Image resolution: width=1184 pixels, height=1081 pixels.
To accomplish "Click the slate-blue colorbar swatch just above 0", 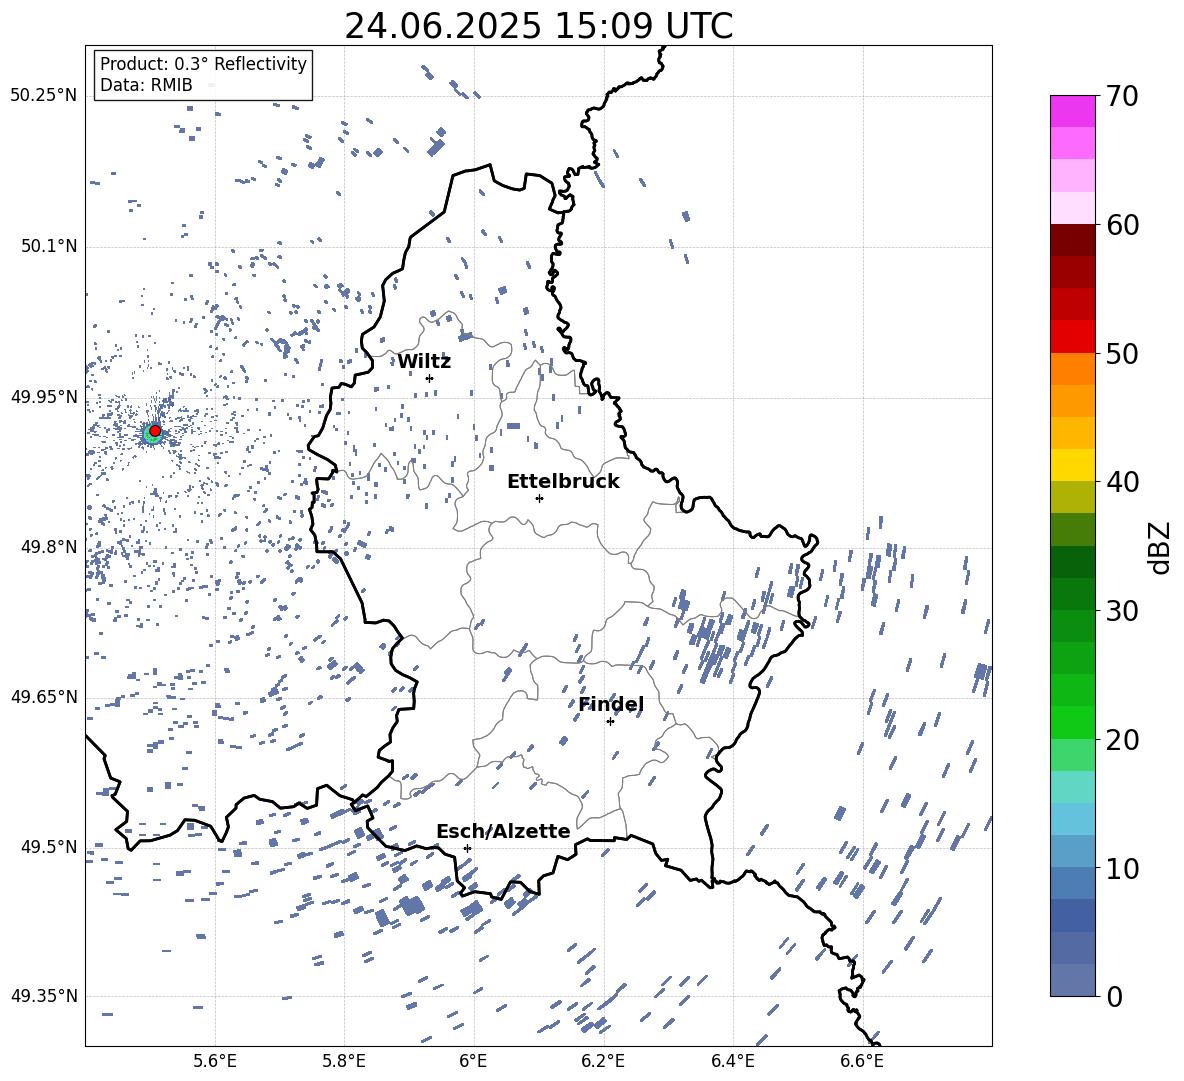I will click(1072, 980).
